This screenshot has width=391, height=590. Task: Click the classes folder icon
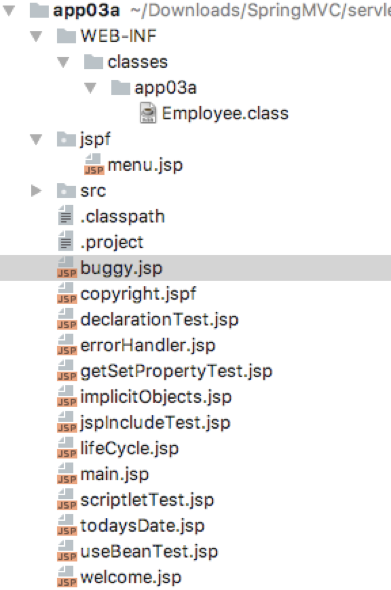tap(93, 62)
